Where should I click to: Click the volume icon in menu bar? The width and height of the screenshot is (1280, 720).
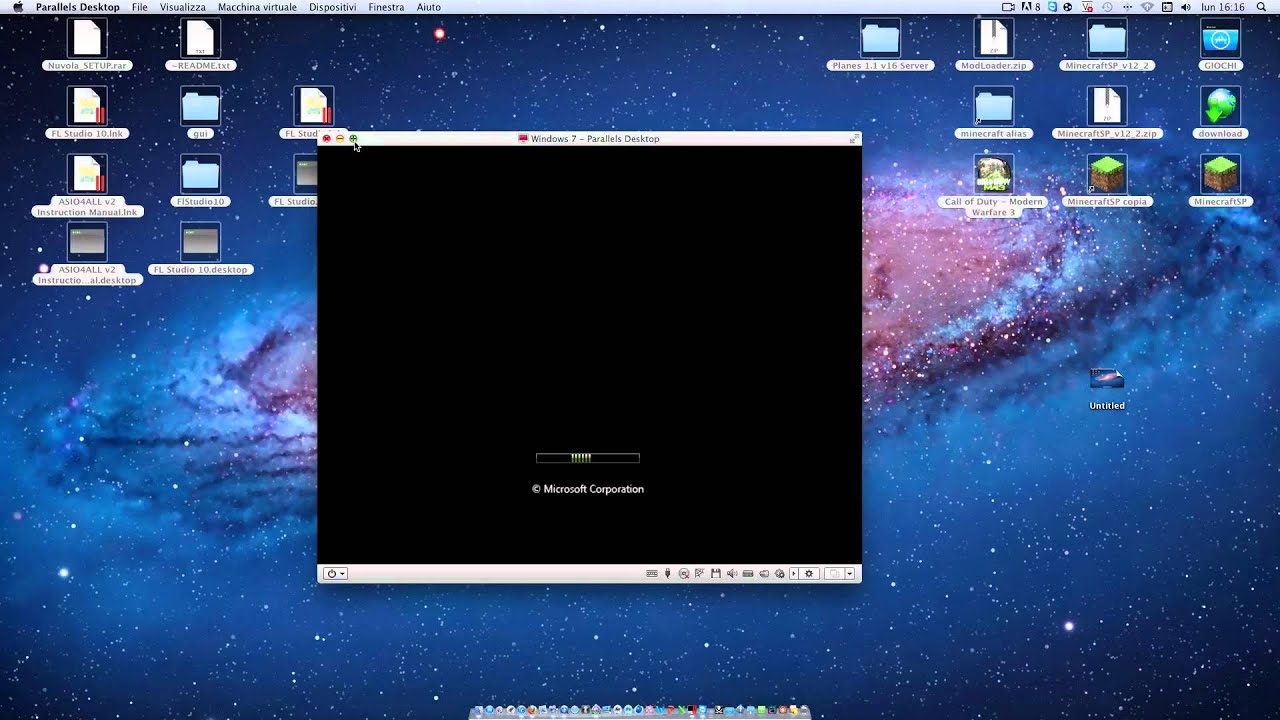point(1186,7)
